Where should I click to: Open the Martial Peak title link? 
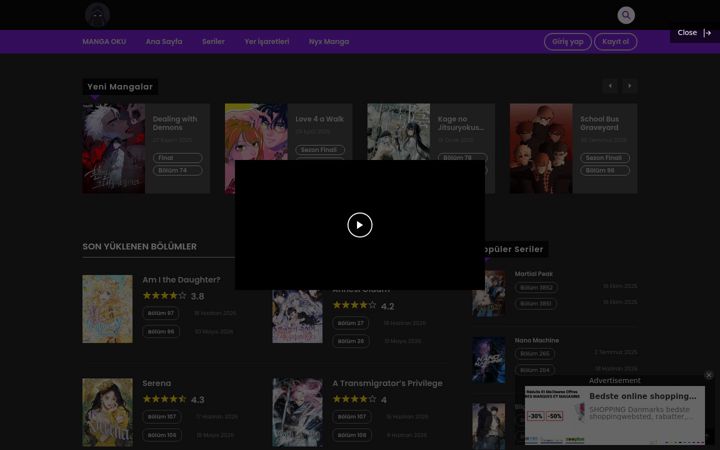534,274
